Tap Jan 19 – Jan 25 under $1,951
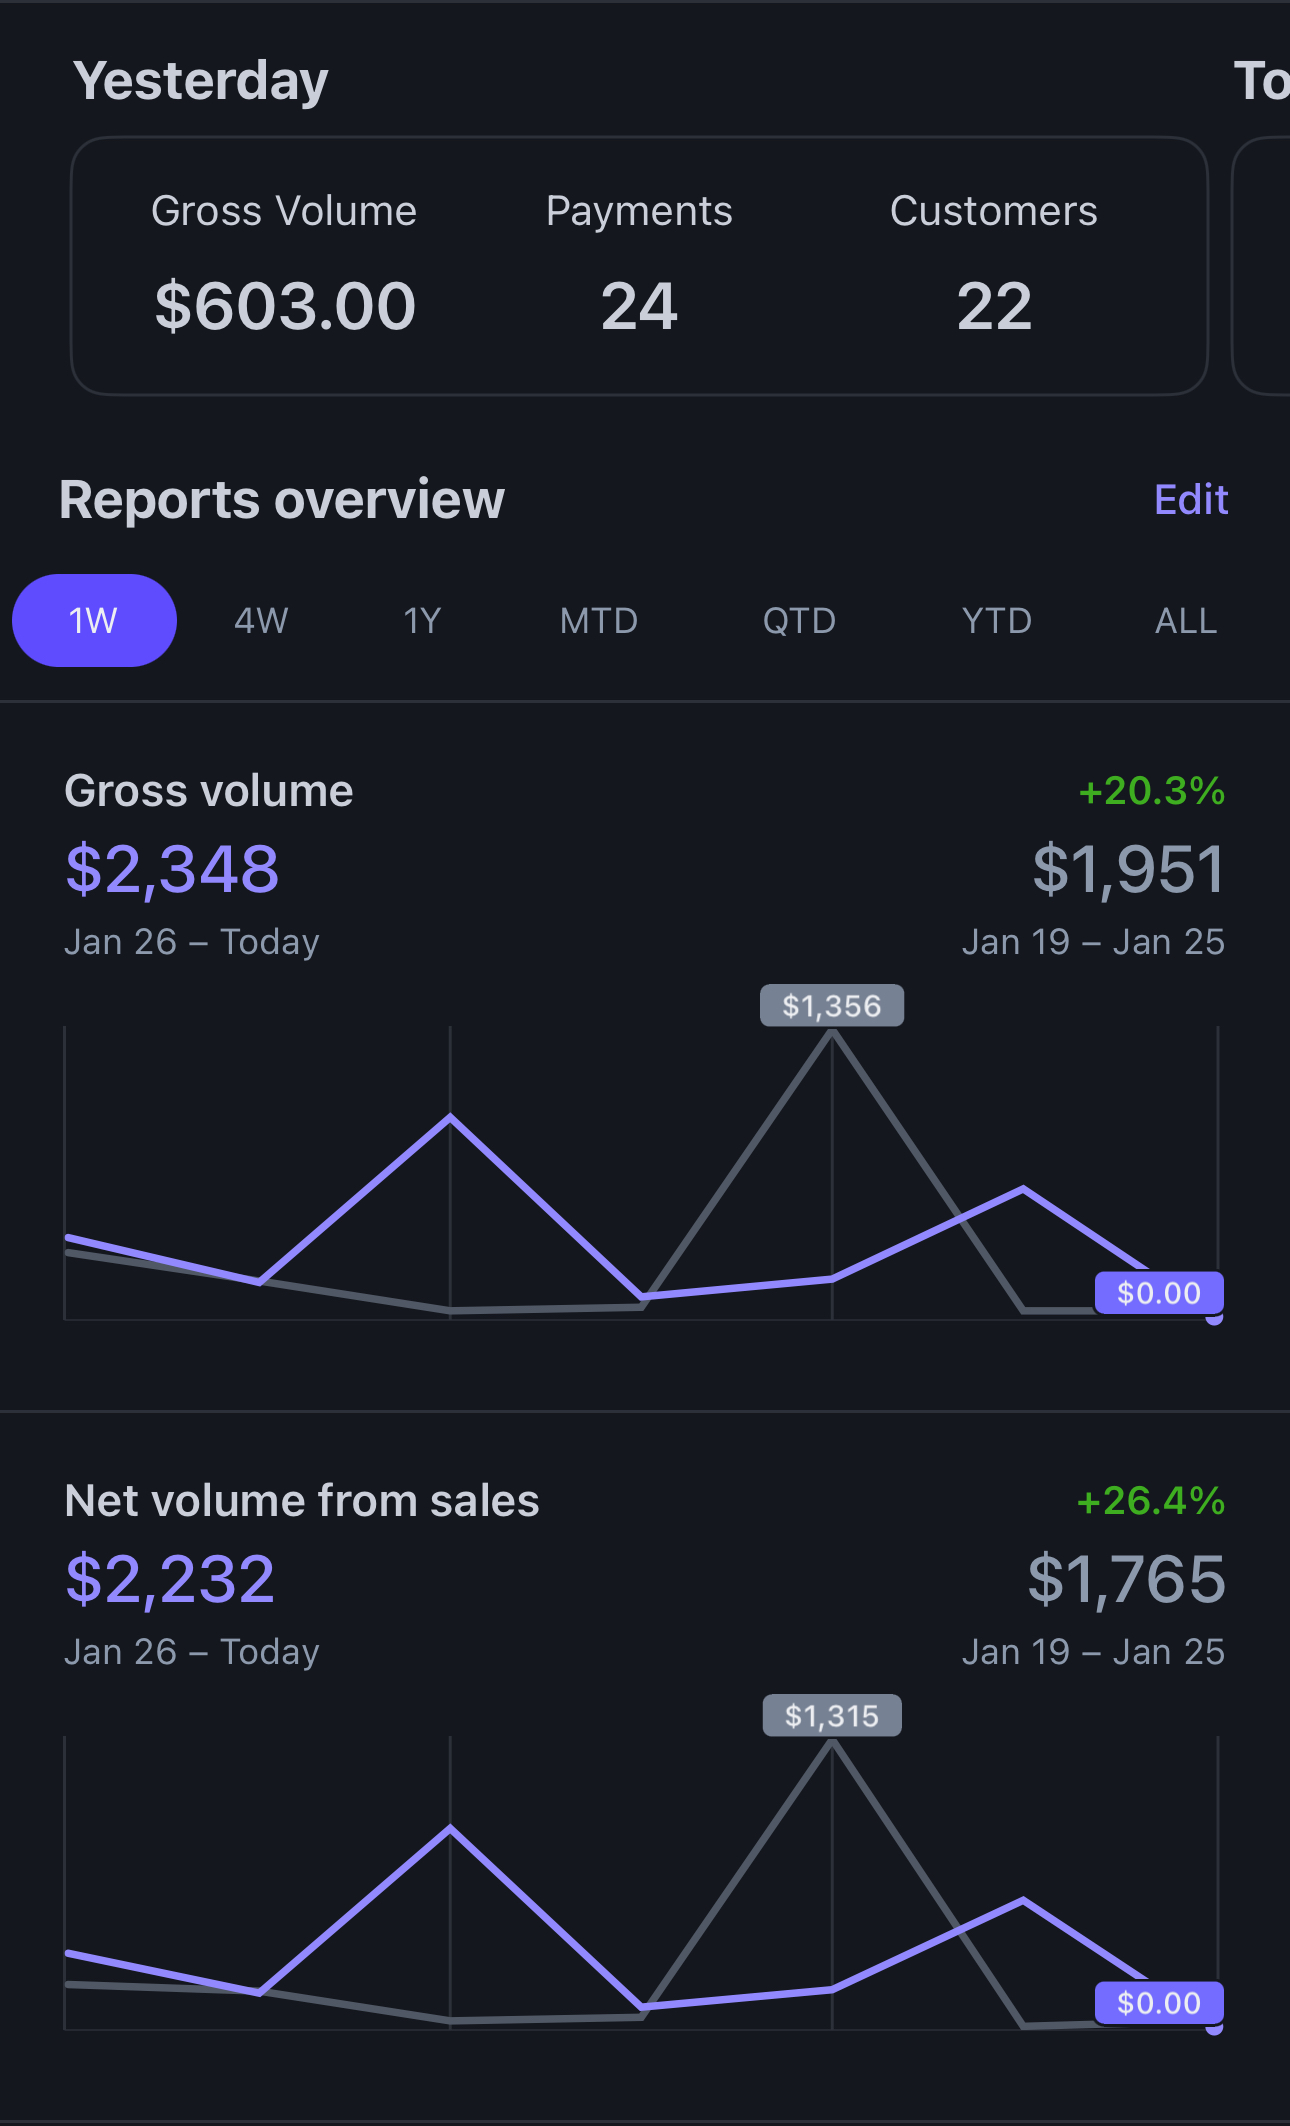This screenshot has width=1290, height=2126. point(1093,942)
